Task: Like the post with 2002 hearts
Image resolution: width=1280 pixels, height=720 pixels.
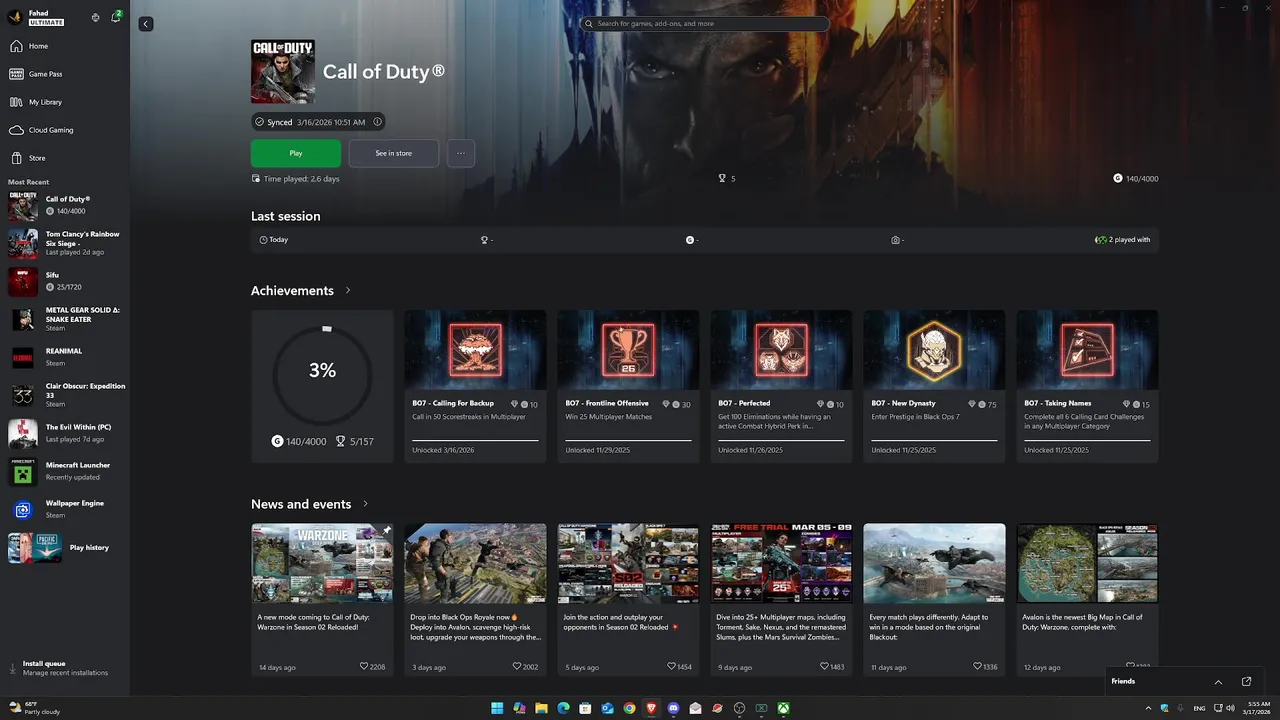Action: [517, 666]
